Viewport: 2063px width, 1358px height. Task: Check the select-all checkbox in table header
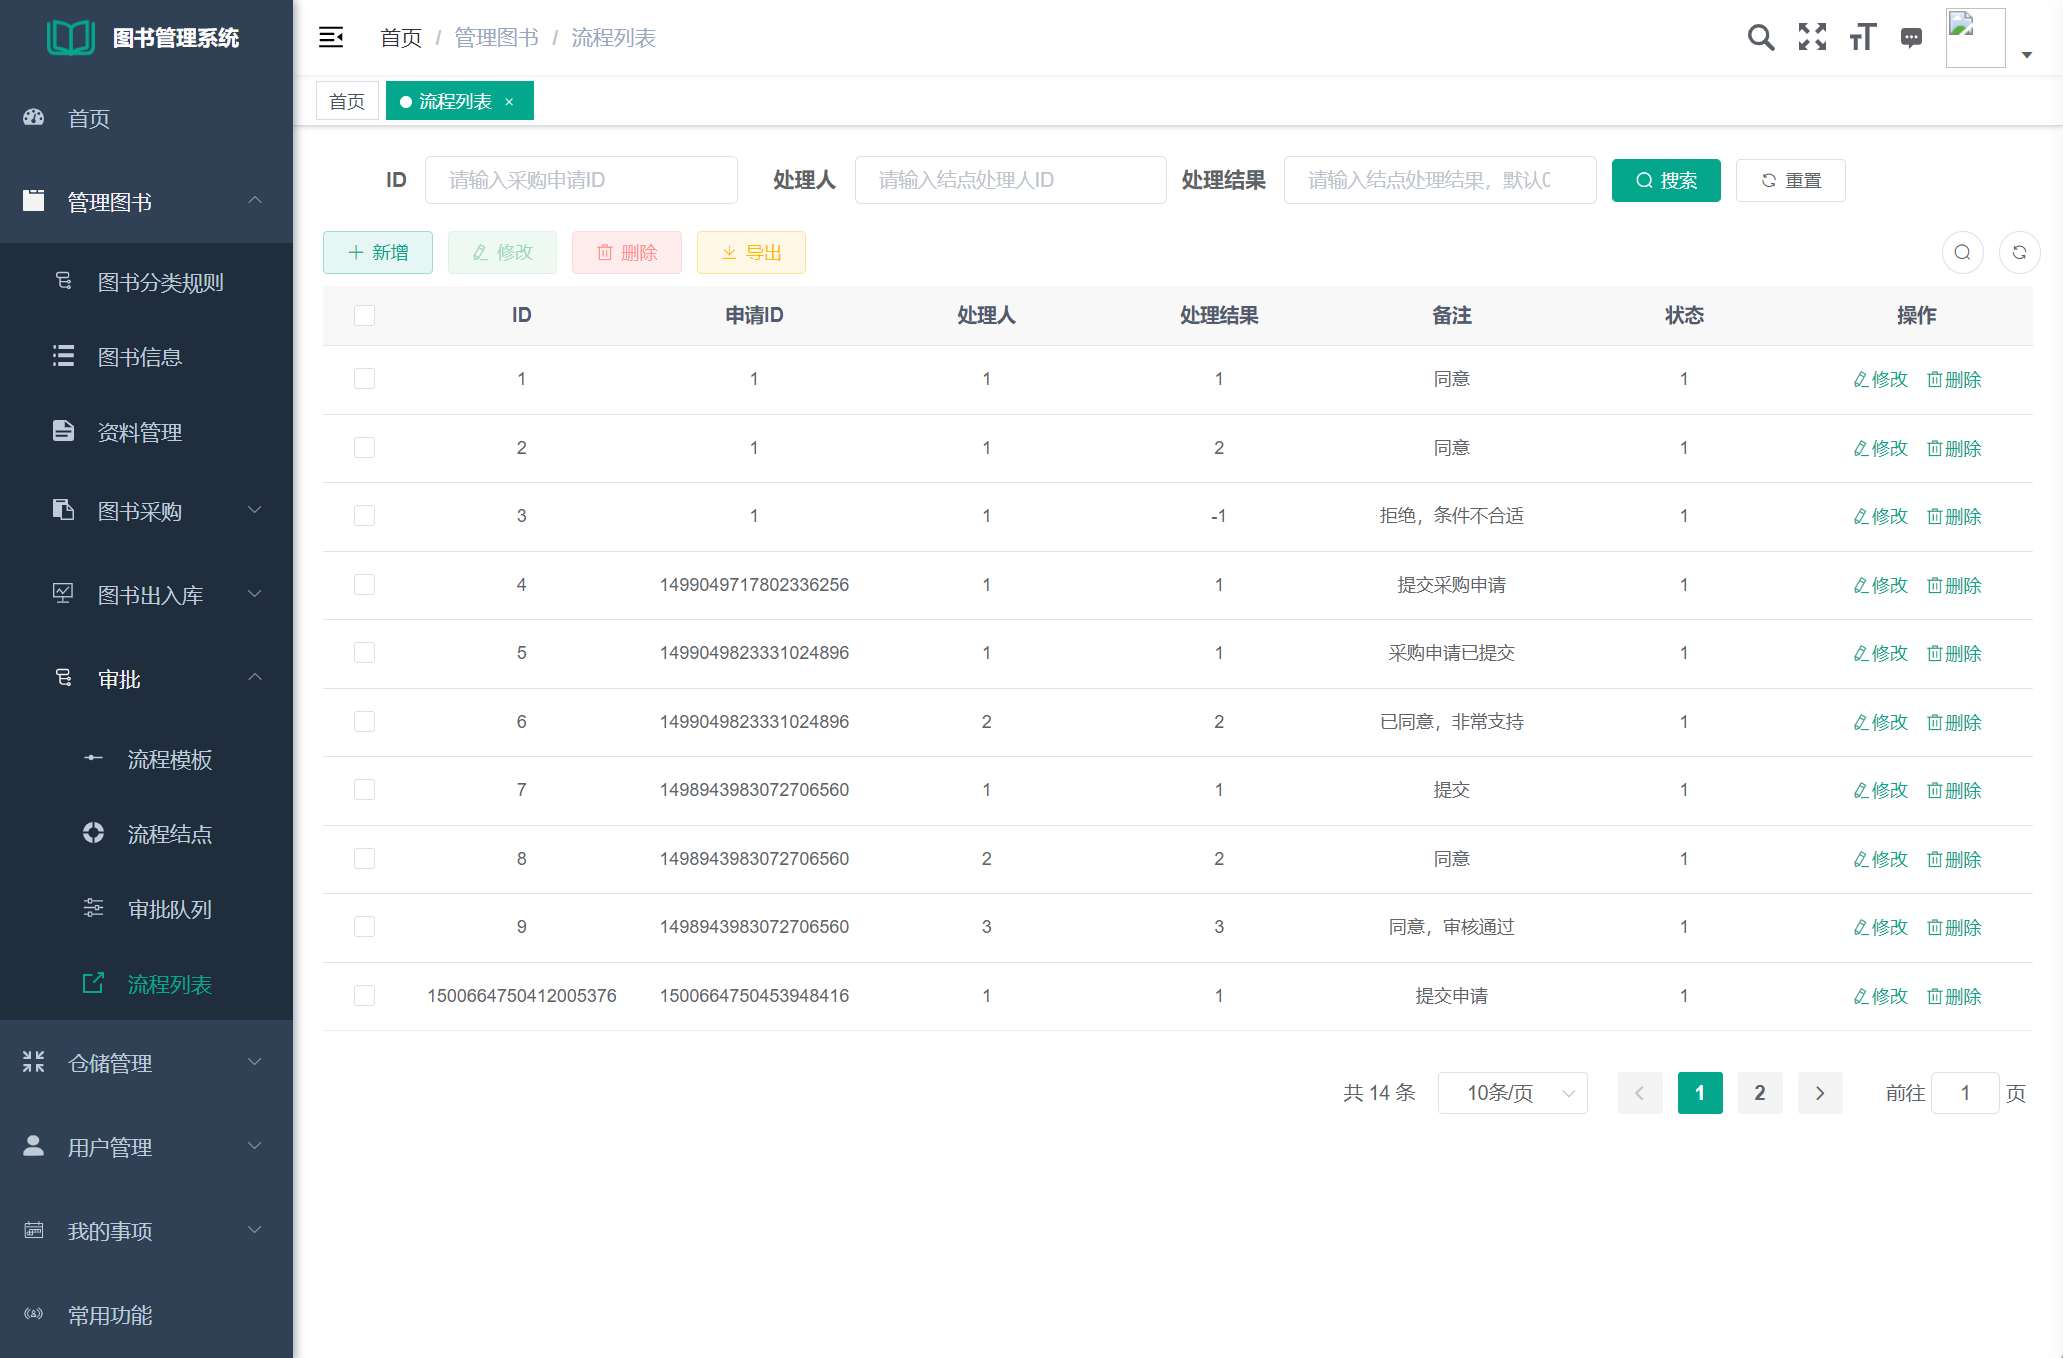pos(364,315)
